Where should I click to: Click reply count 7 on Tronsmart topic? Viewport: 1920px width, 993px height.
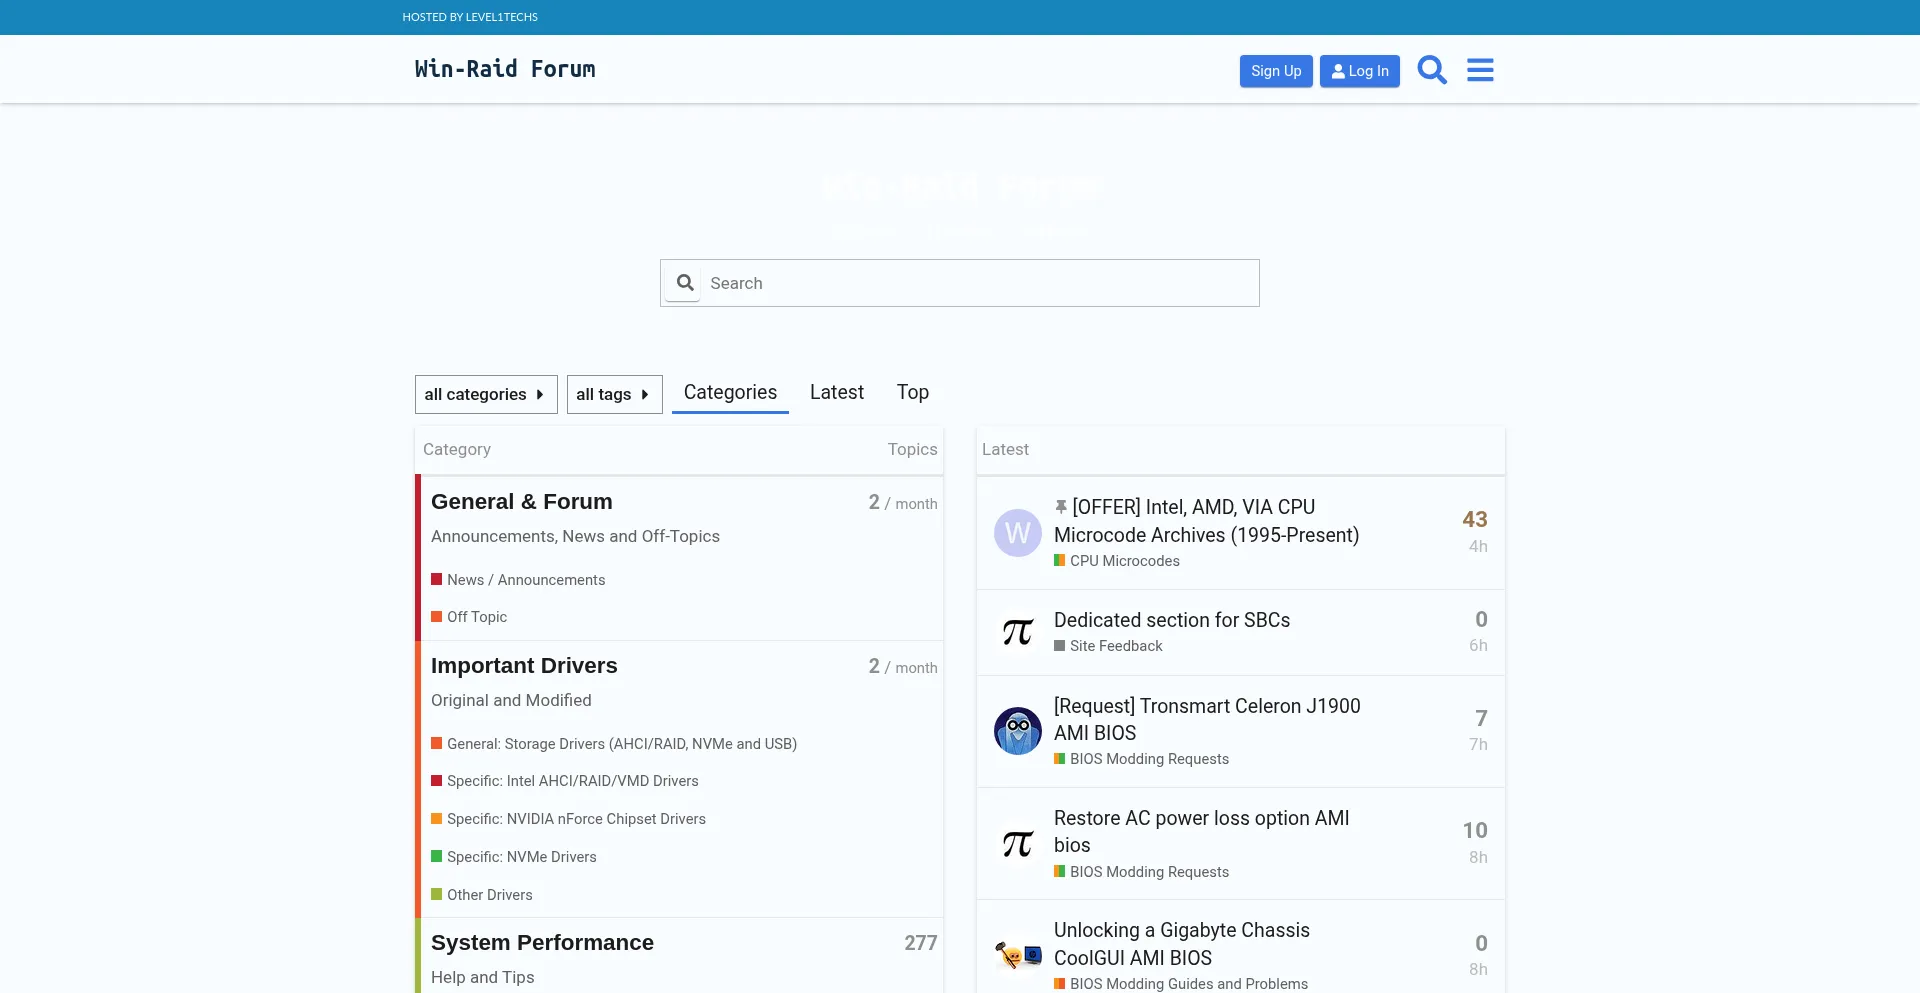coord(1481,718)
